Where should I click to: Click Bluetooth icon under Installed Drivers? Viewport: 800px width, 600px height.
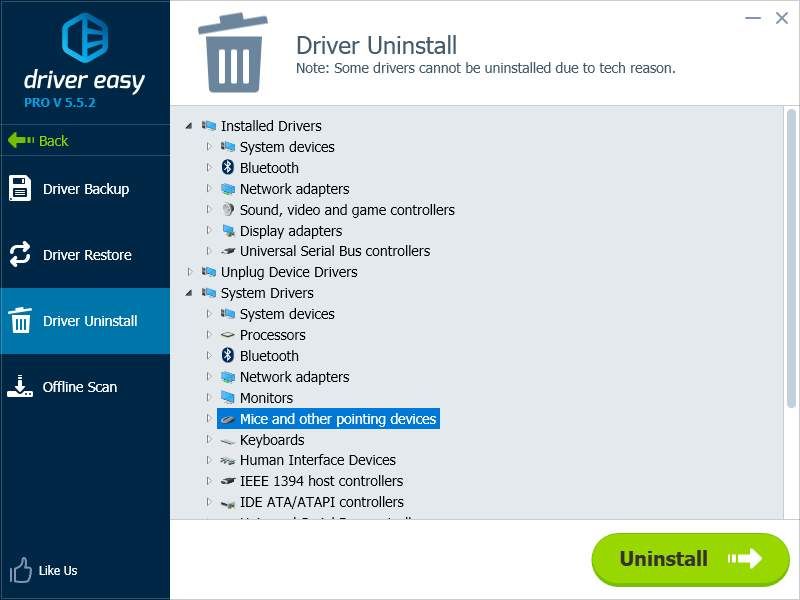click(x=227, y=168)
